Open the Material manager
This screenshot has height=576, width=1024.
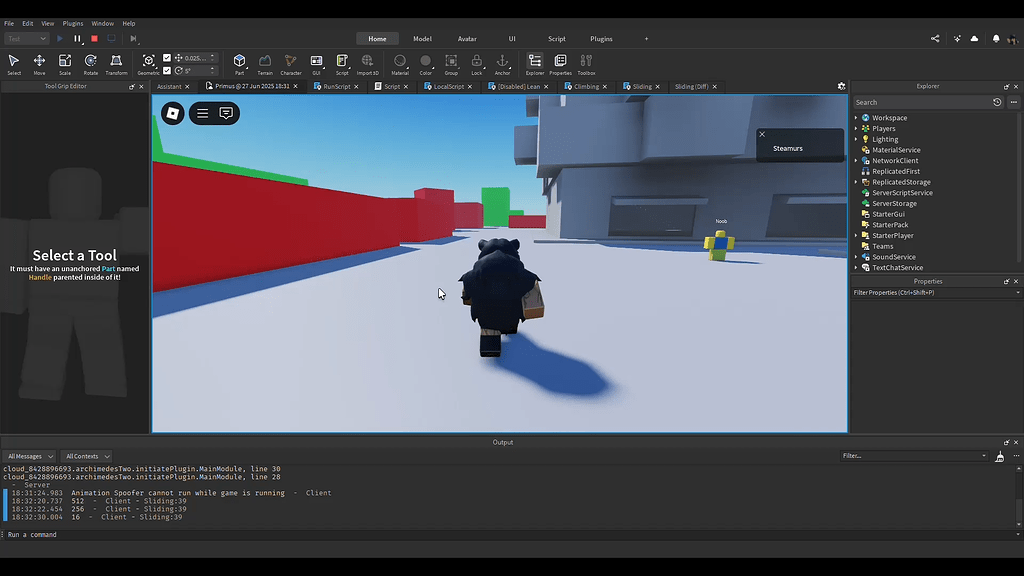402,62
